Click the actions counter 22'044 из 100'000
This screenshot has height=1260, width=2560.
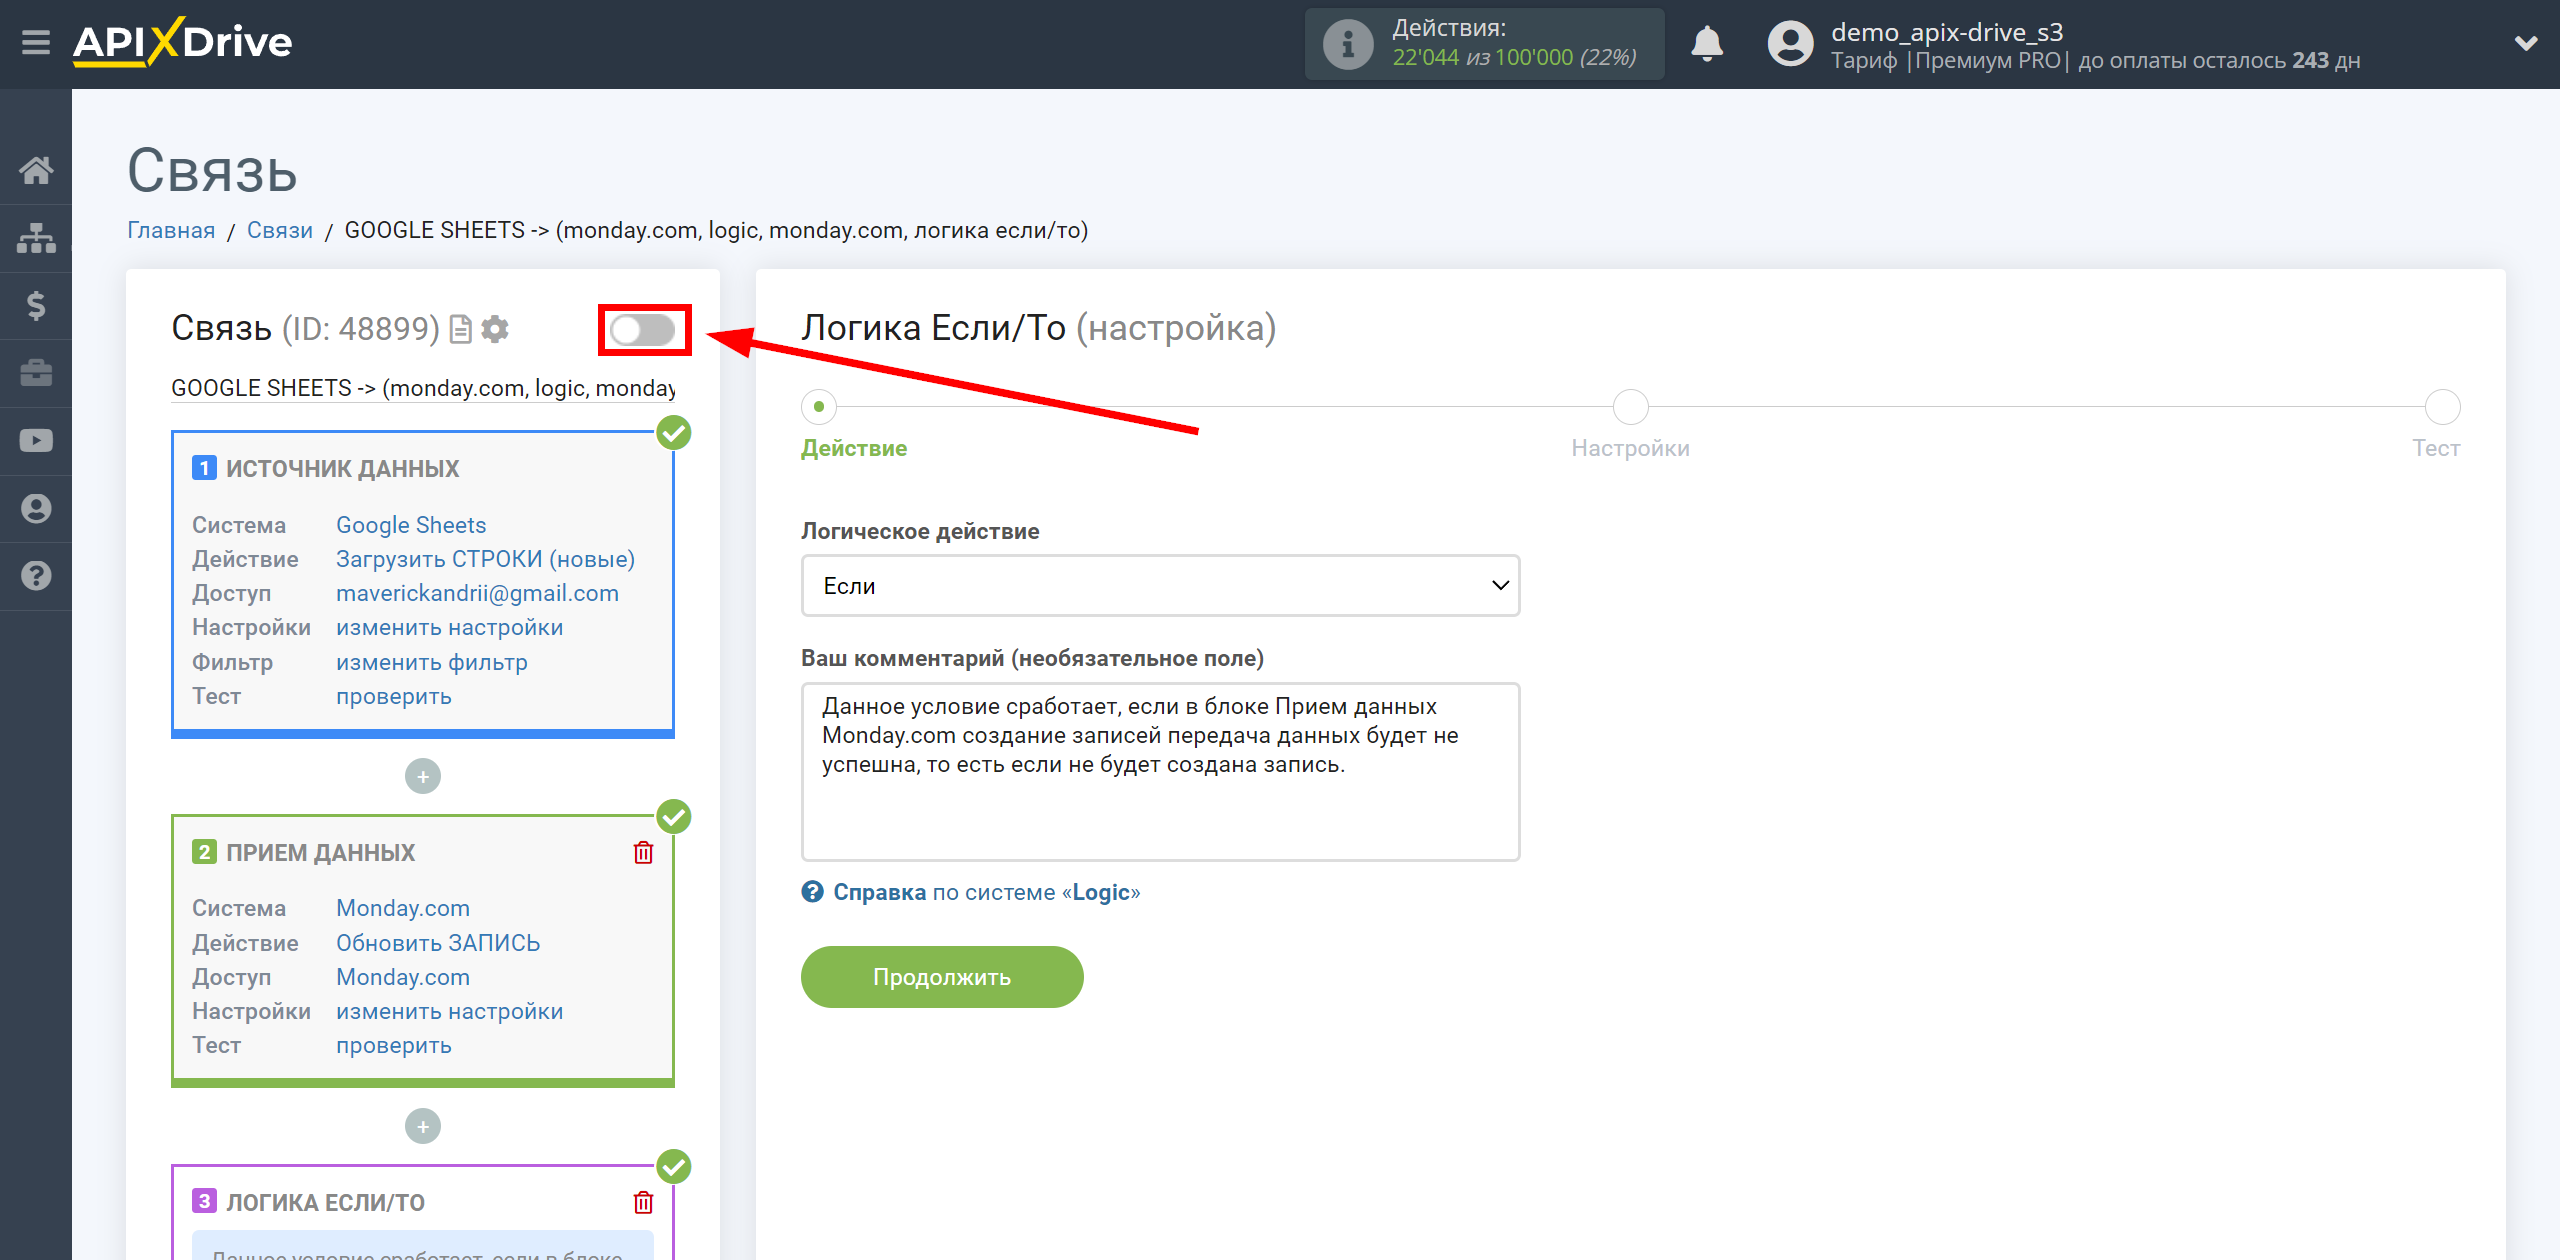1513,58
